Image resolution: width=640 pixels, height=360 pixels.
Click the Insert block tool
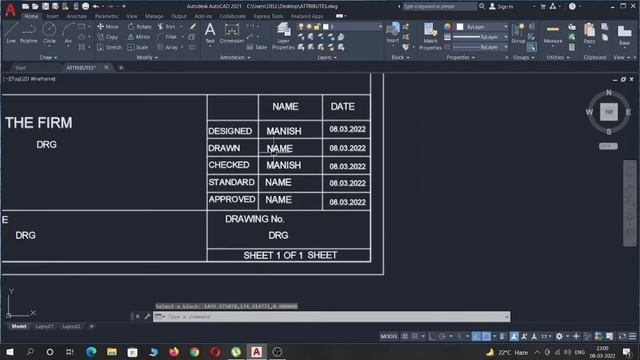click(x=393, y=33)
